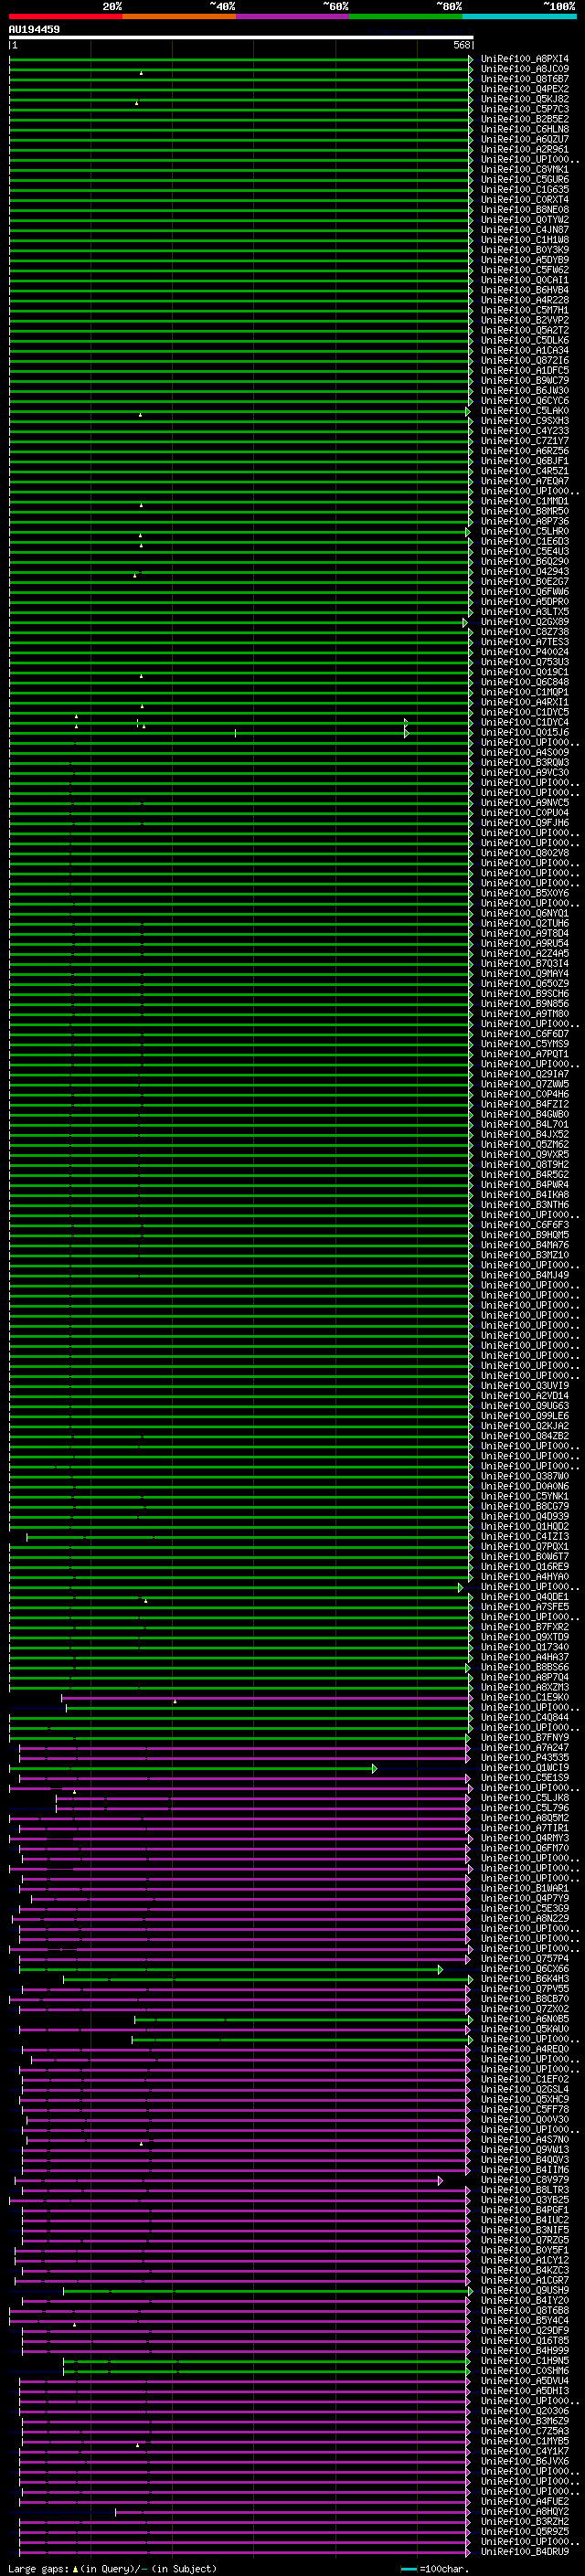The height and width of the screenshot is (2576, 585).
Task: Select the UniRef100_B2B5E2 label
Action: (525, 119)
